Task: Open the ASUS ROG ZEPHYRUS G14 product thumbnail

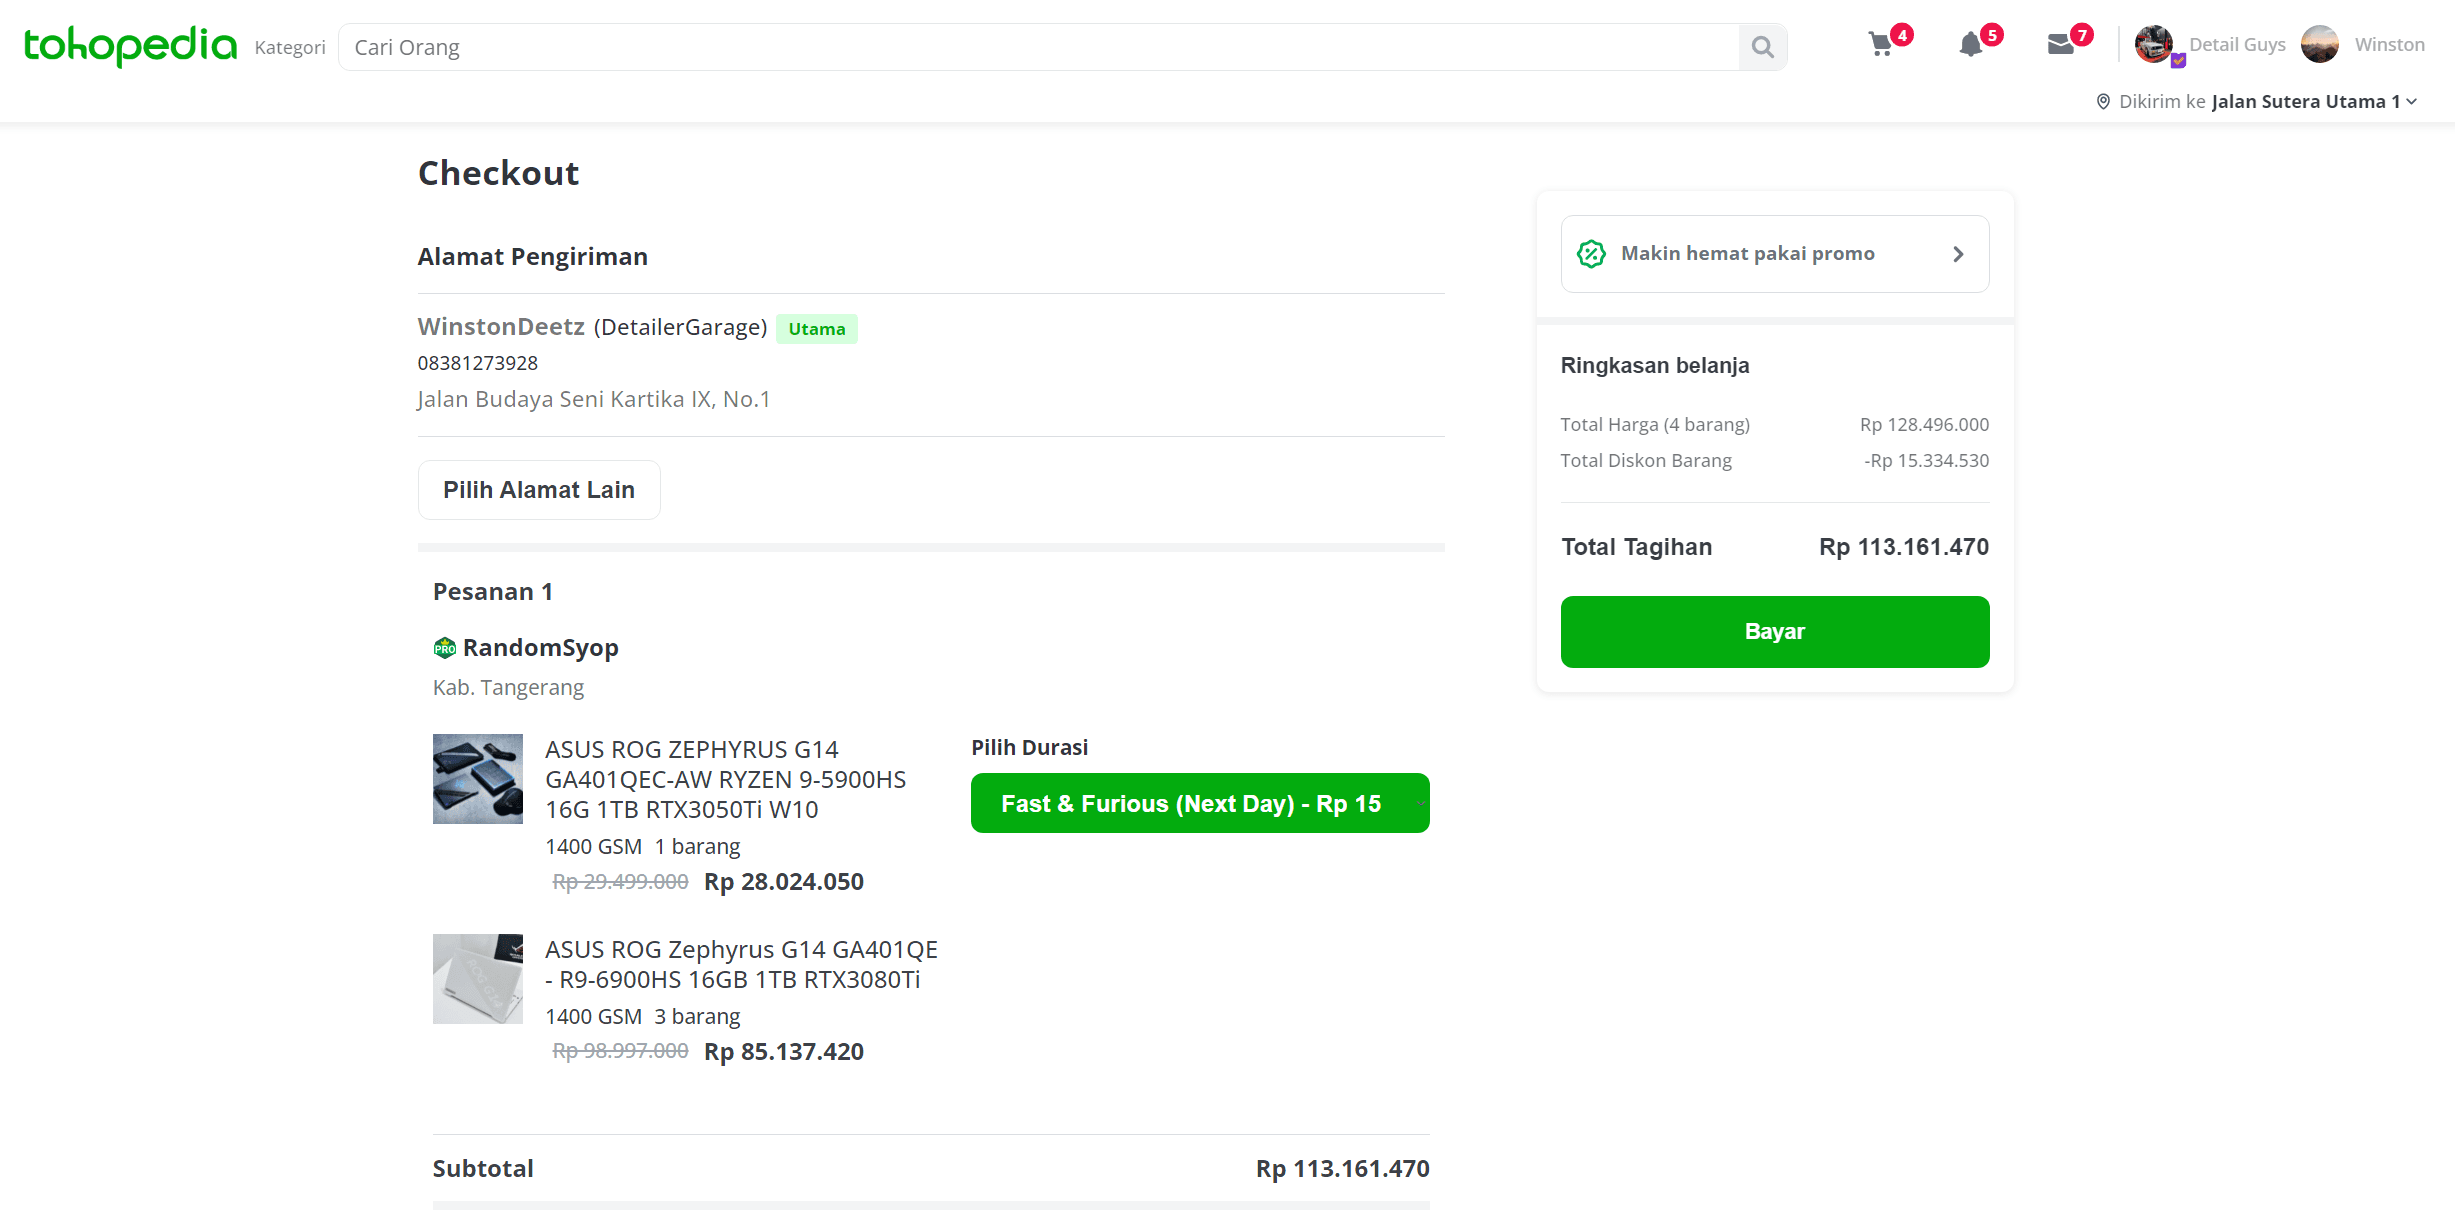Action: (x=477, y=778)
